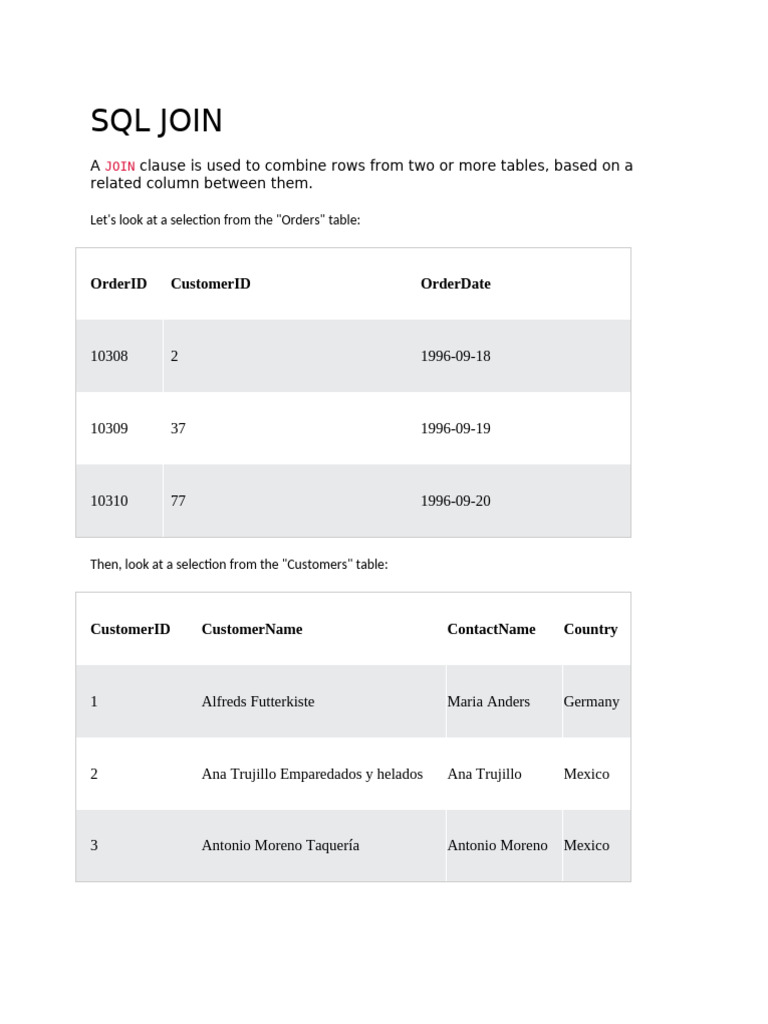Click the Maria Anders contact cell
This screenshot has height=1024, width=768.
(x=488, y=702)
